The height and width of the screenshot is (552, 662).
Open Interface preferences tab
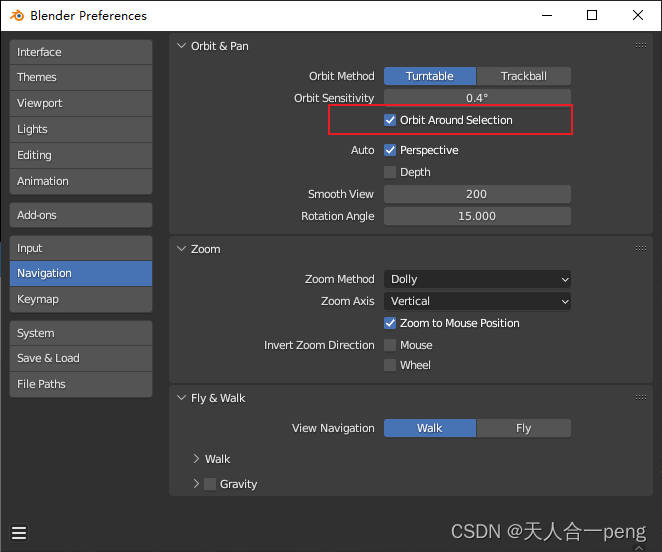pyautogui.click(x=81, y=52)
